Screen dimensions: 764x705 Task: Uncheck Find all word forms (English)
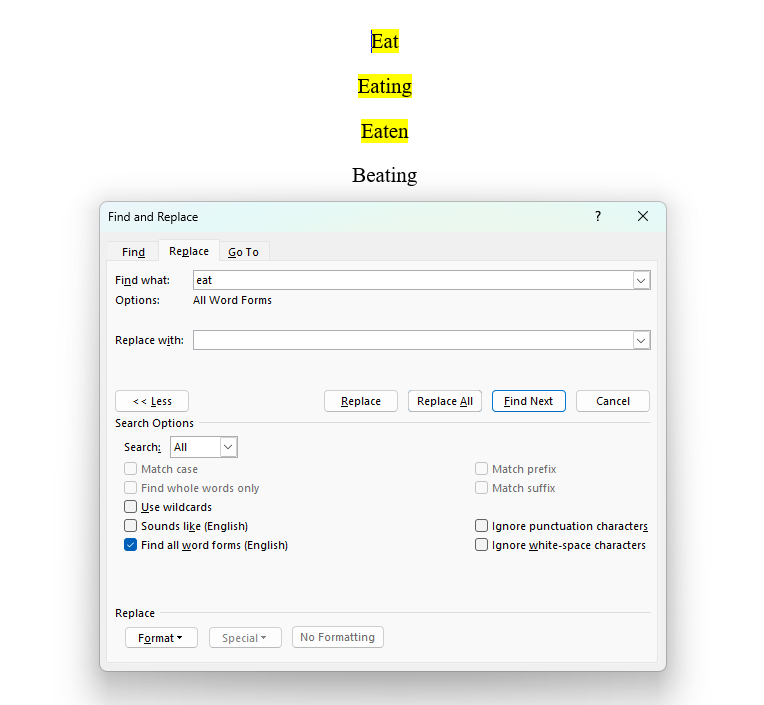(131, 545)
